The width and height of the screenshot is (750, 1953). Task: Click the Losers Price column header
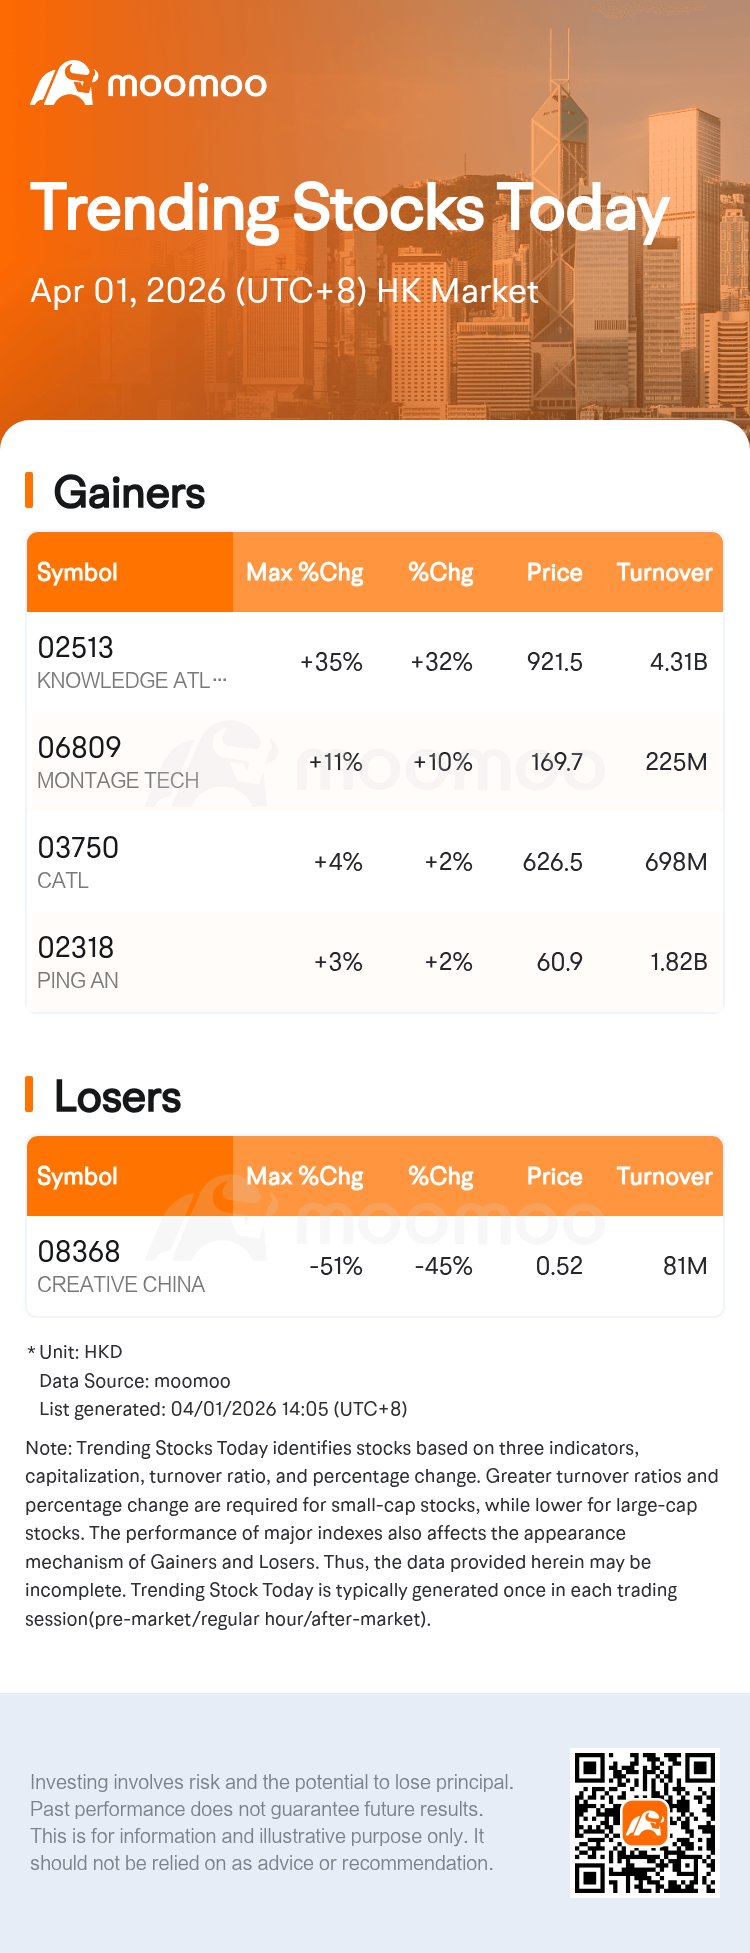click(x=554, y=1176)
